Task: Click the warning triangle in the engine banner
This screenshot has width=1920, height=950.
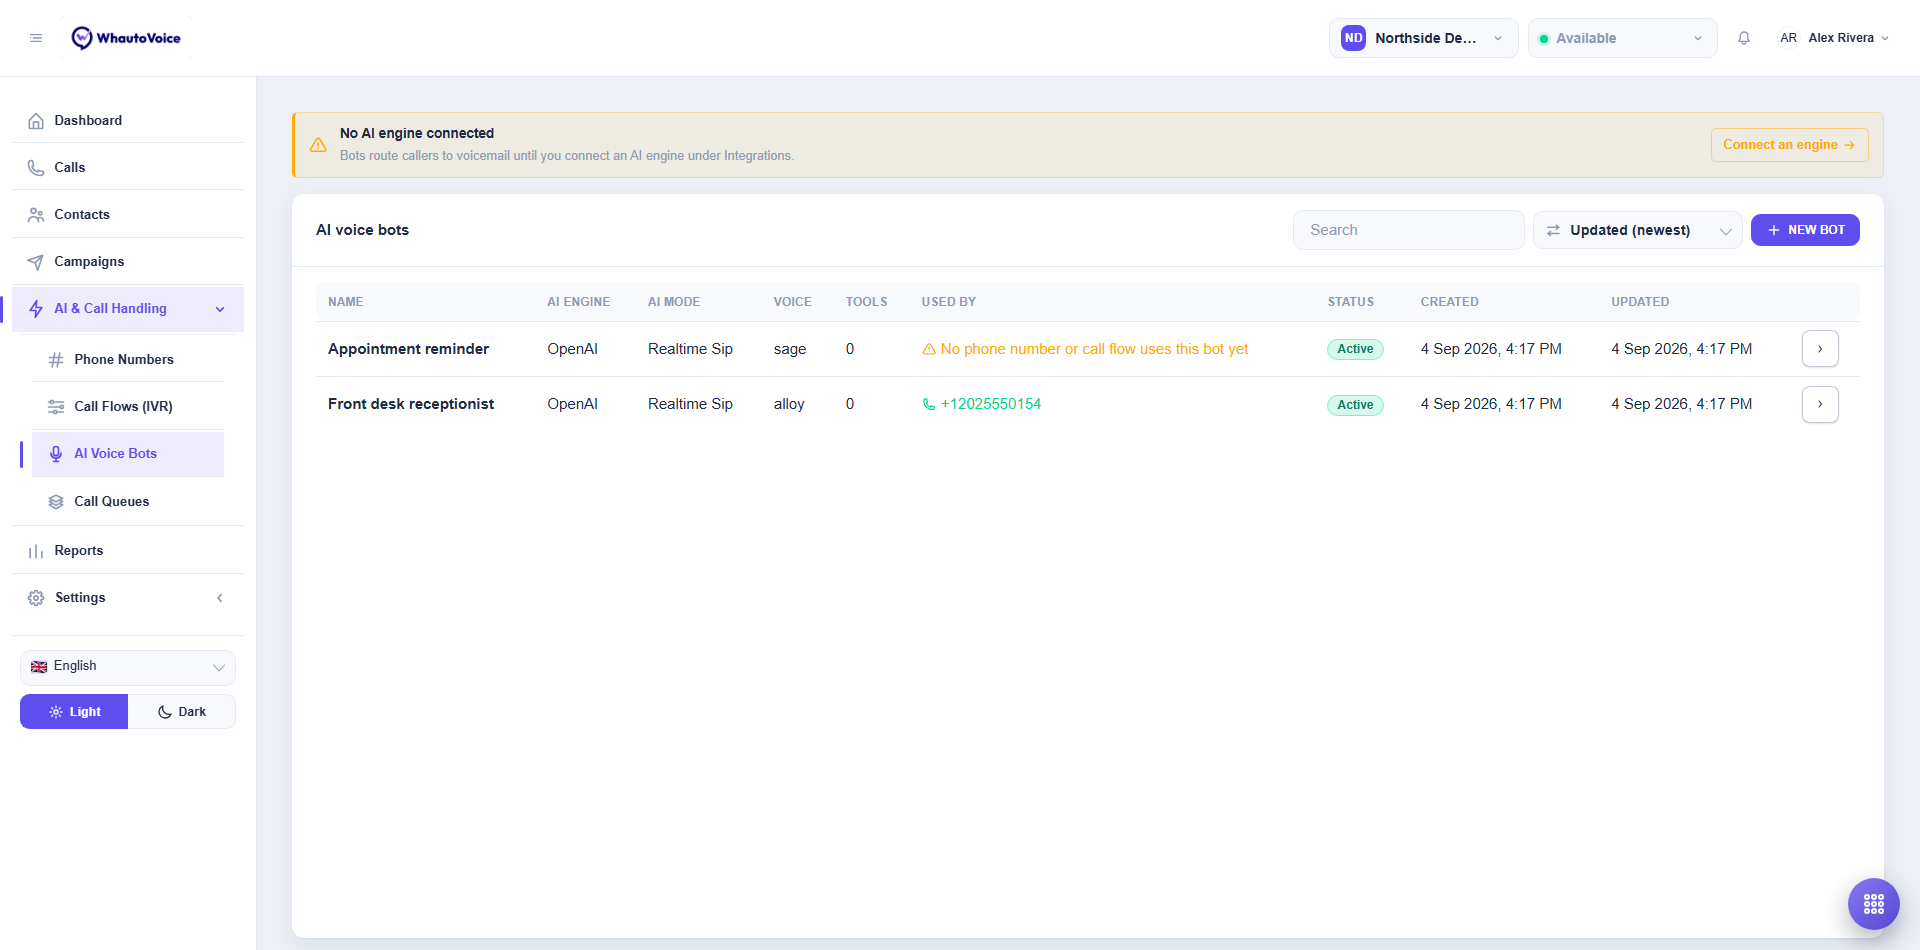Action: click(318, 145)
